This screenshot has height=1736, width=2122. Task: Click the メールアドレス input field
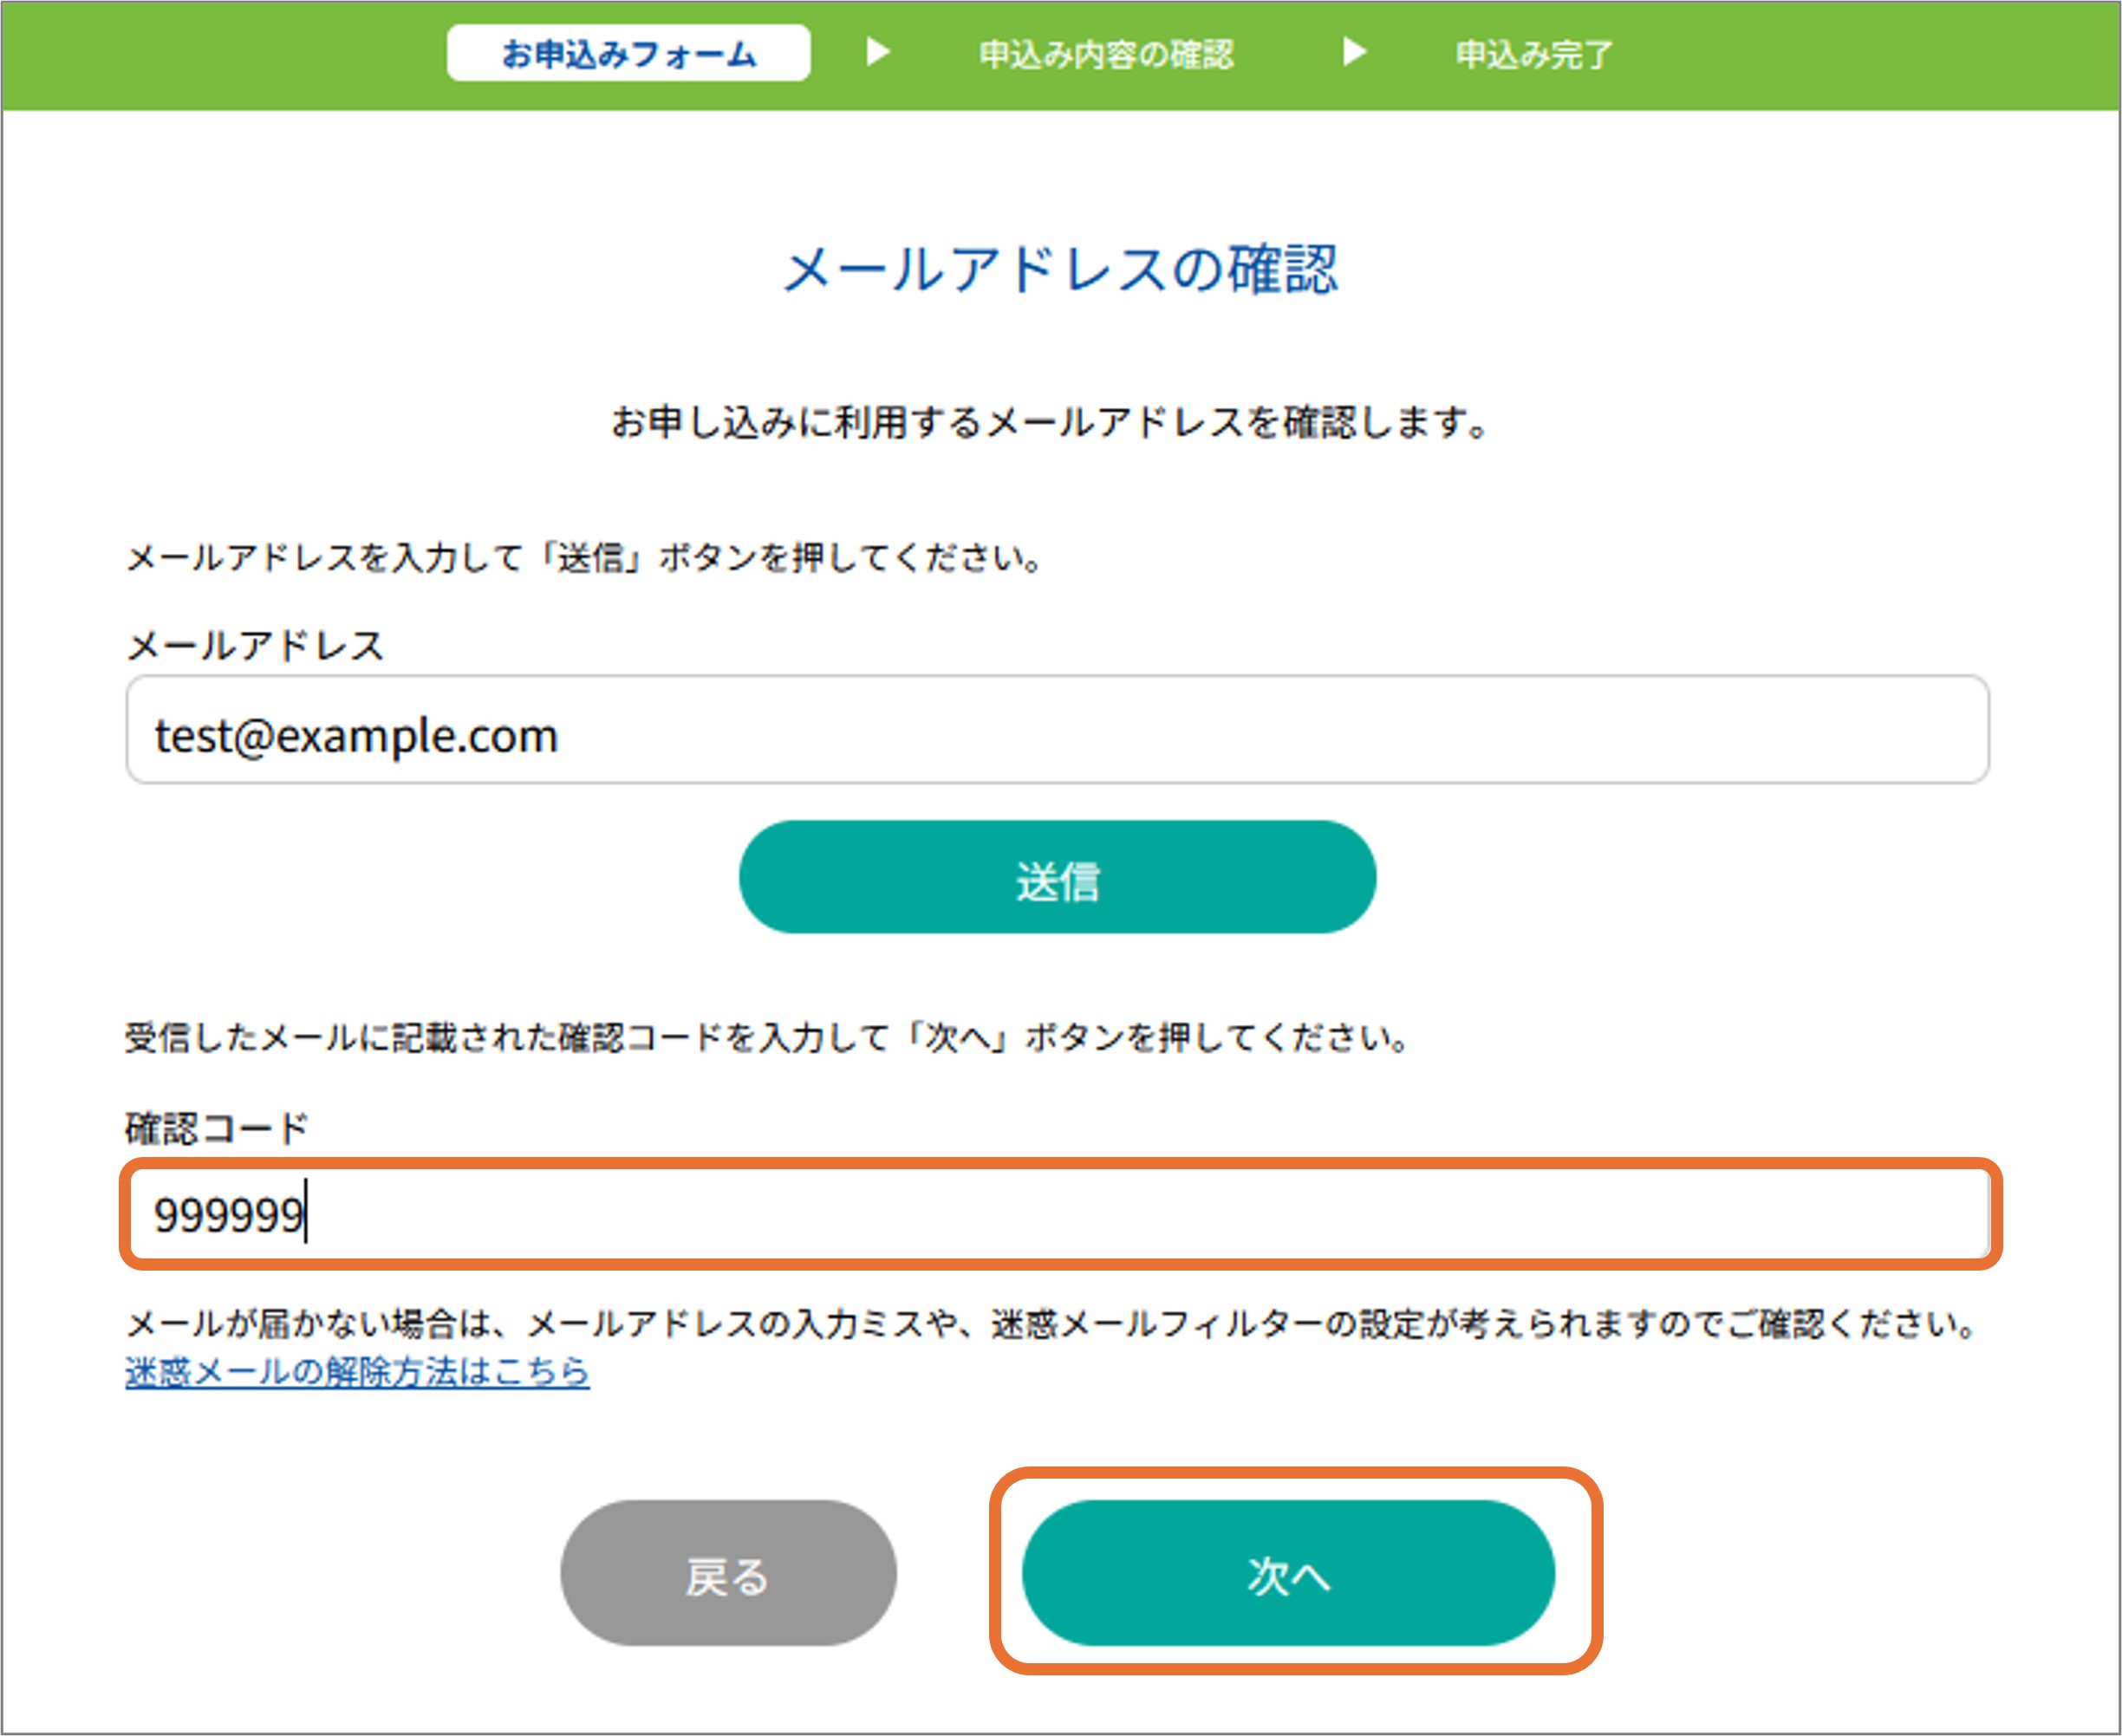click(x=1057, y=730)
